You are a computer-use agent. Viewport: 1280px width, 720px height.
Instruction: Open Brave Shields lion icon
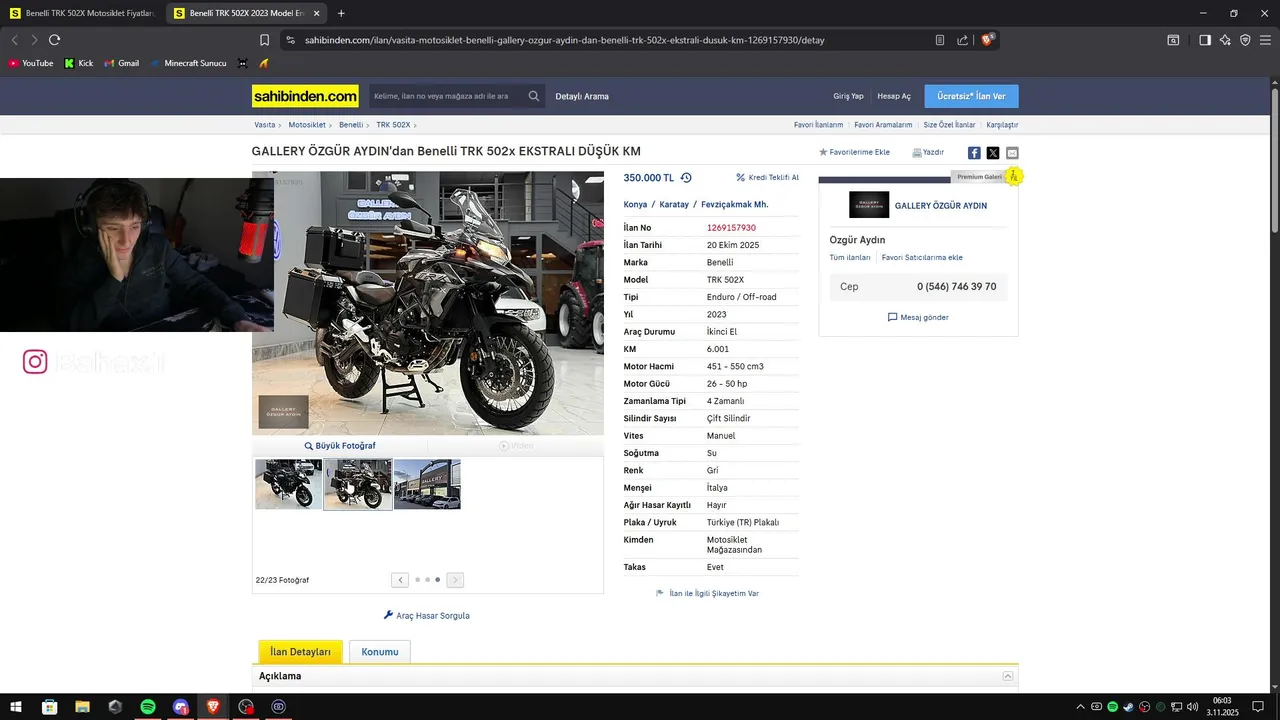click(987, 40)
